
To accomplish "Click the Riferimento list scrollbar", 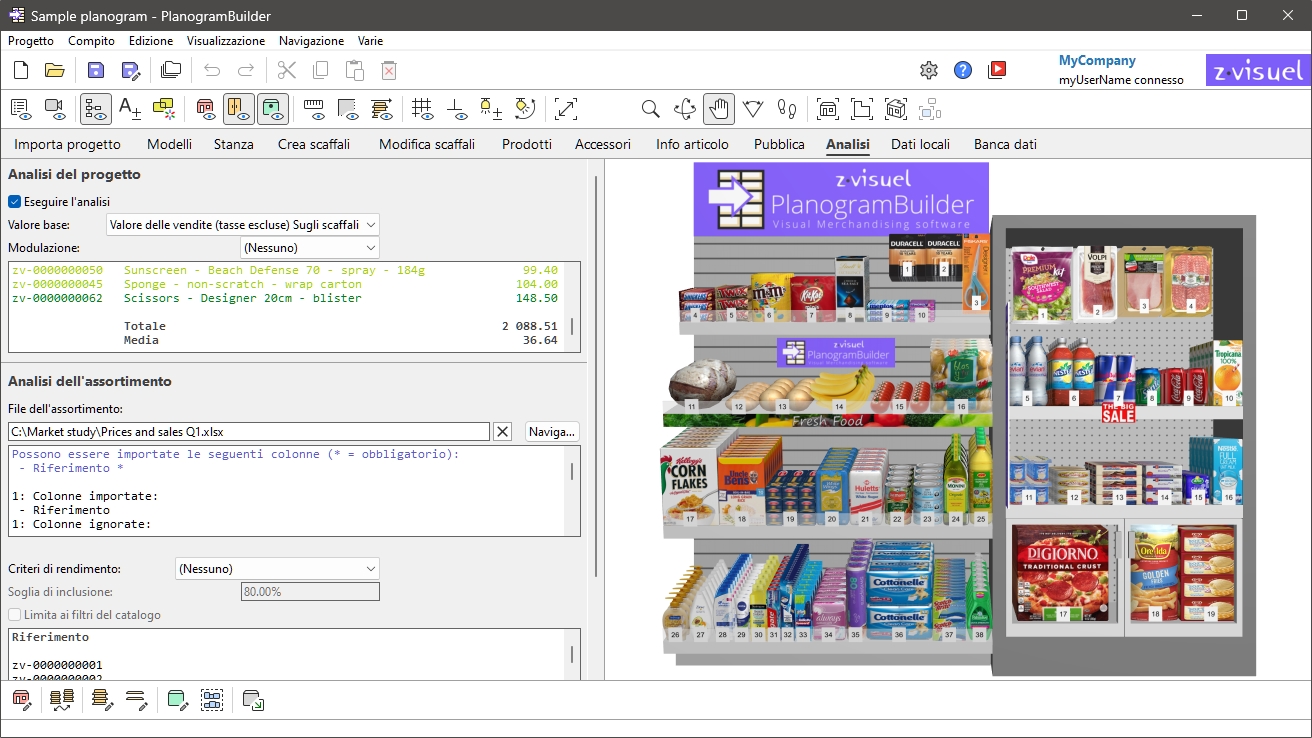I will point(573,656).
